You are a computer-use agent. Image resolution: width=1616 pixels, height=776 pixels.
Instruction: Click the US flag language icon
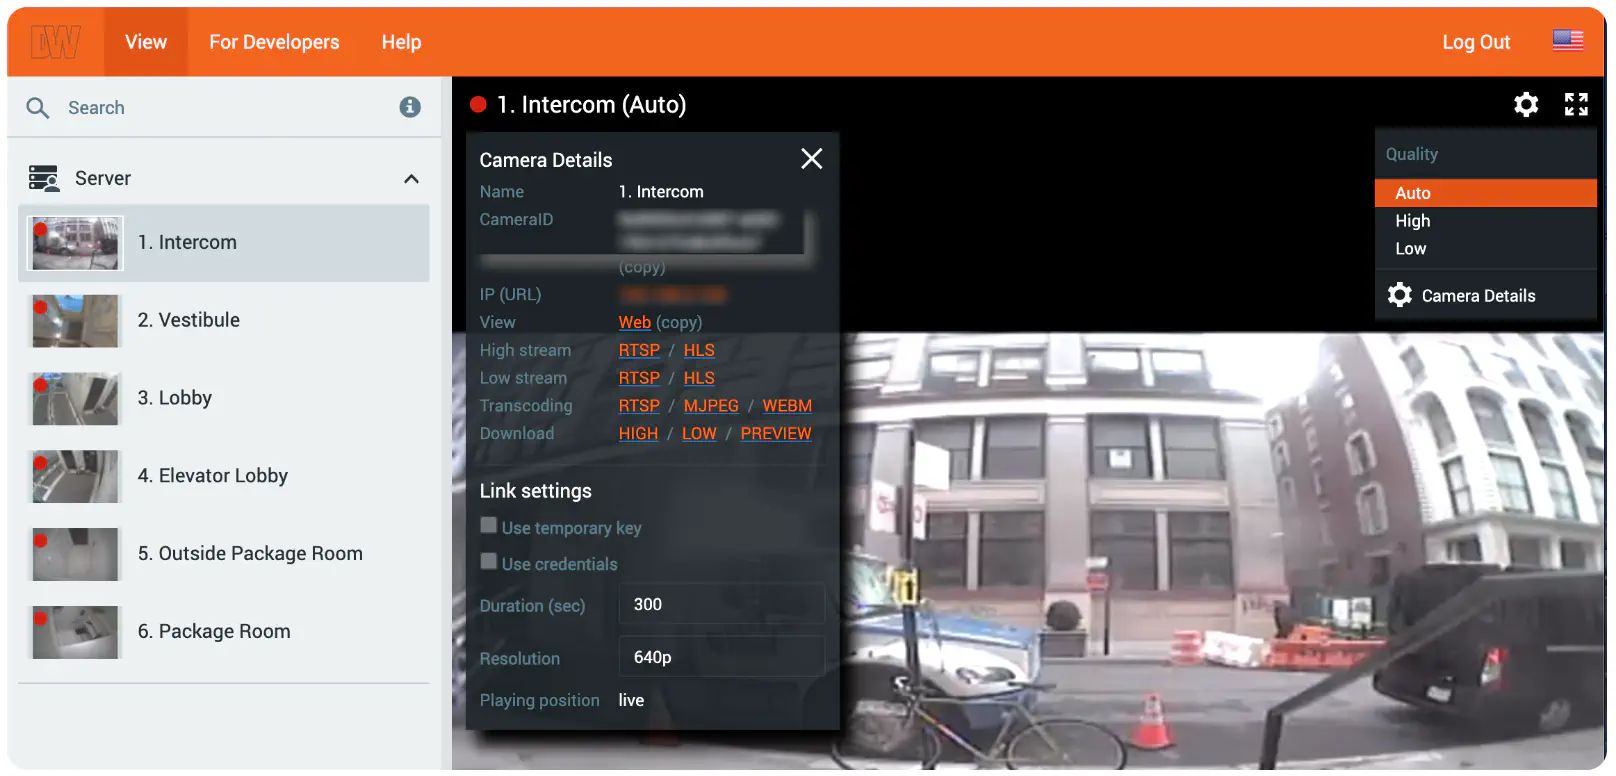(x=1568, y=41)
